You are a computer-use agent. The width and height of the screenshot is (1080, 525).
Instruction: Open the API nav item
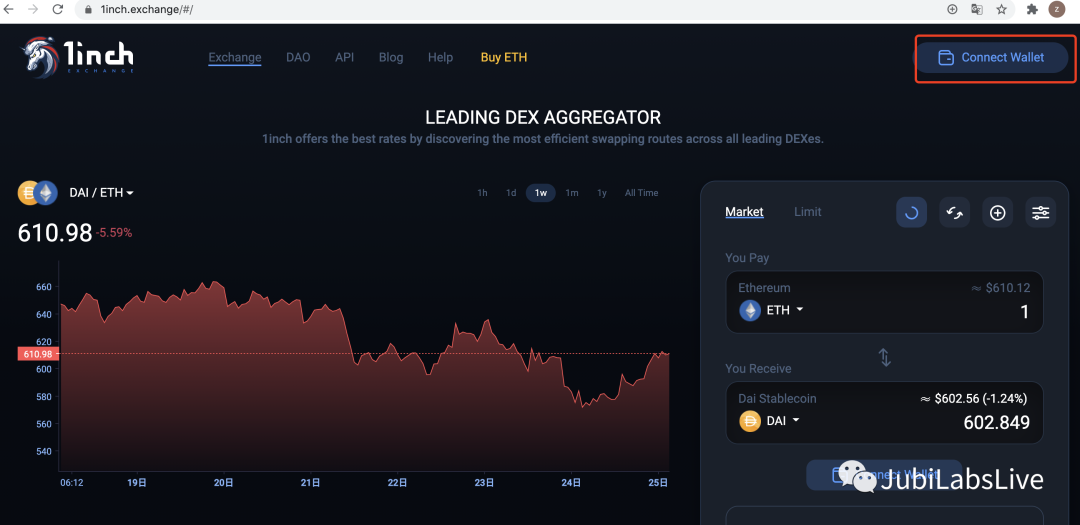[344, 57]
